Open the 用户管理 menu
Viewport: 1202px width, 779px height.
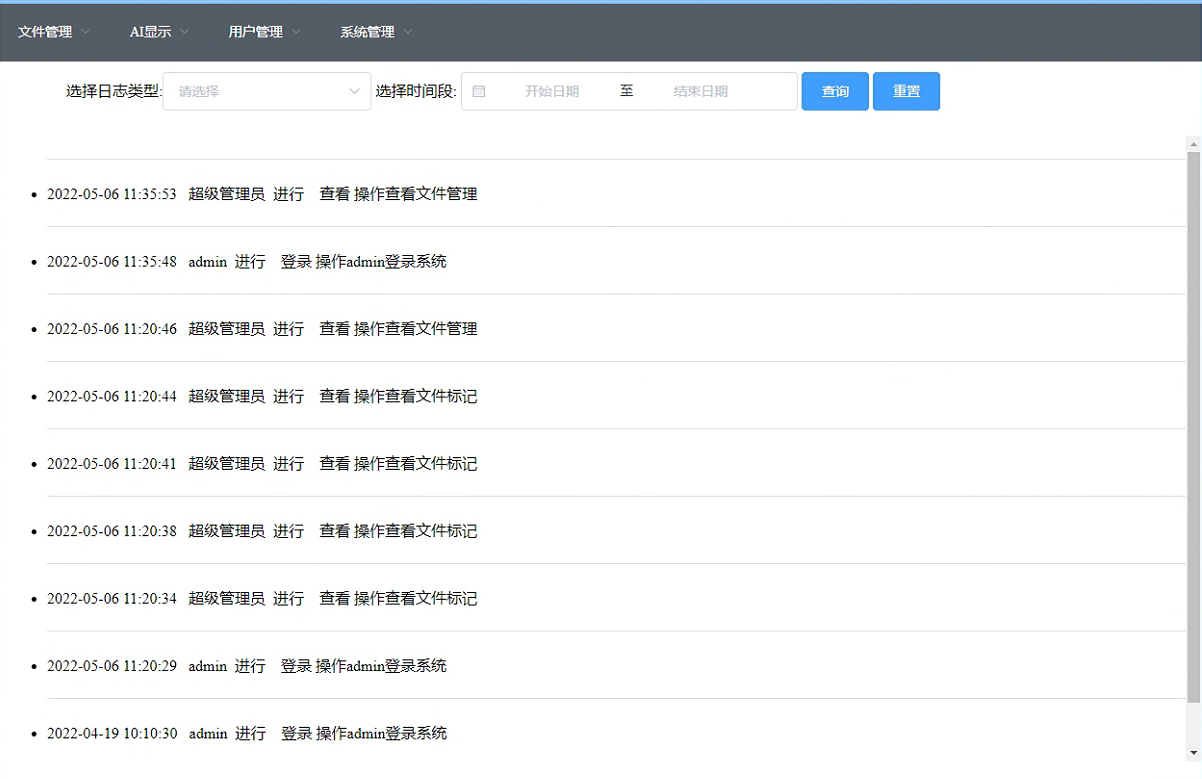(x=255, y=32)
